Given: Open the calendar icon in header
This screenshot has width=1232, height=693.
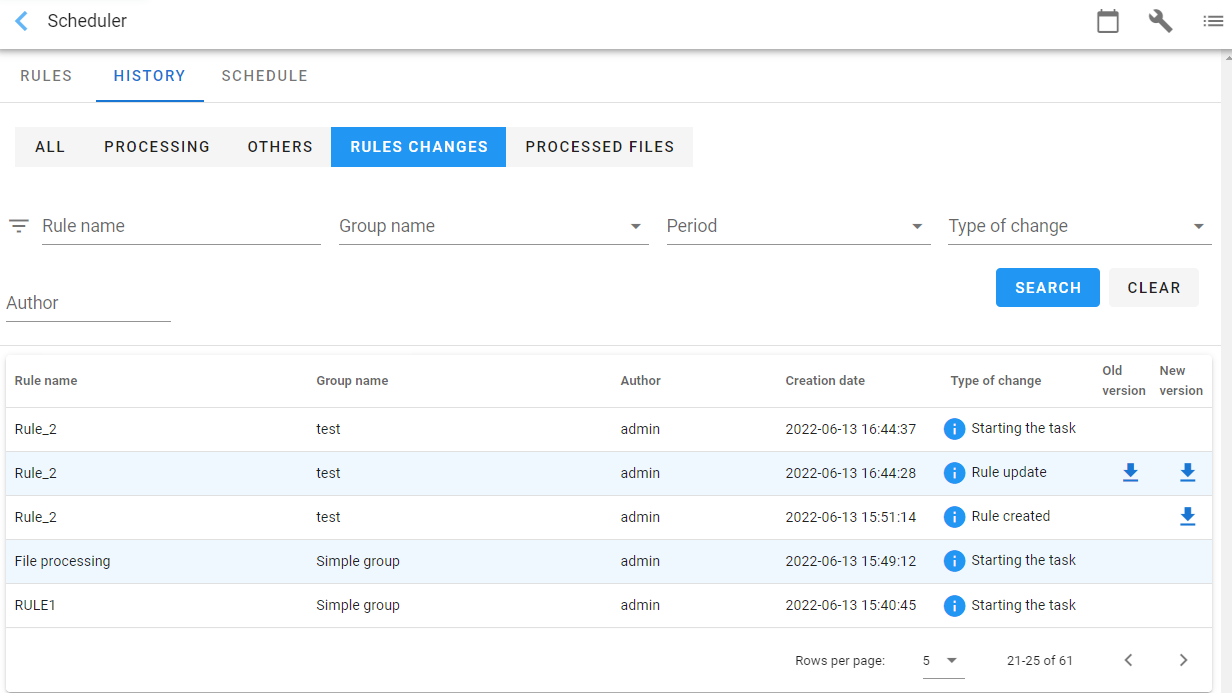Looking at the screenshot, I should (x=1108, y=21).
